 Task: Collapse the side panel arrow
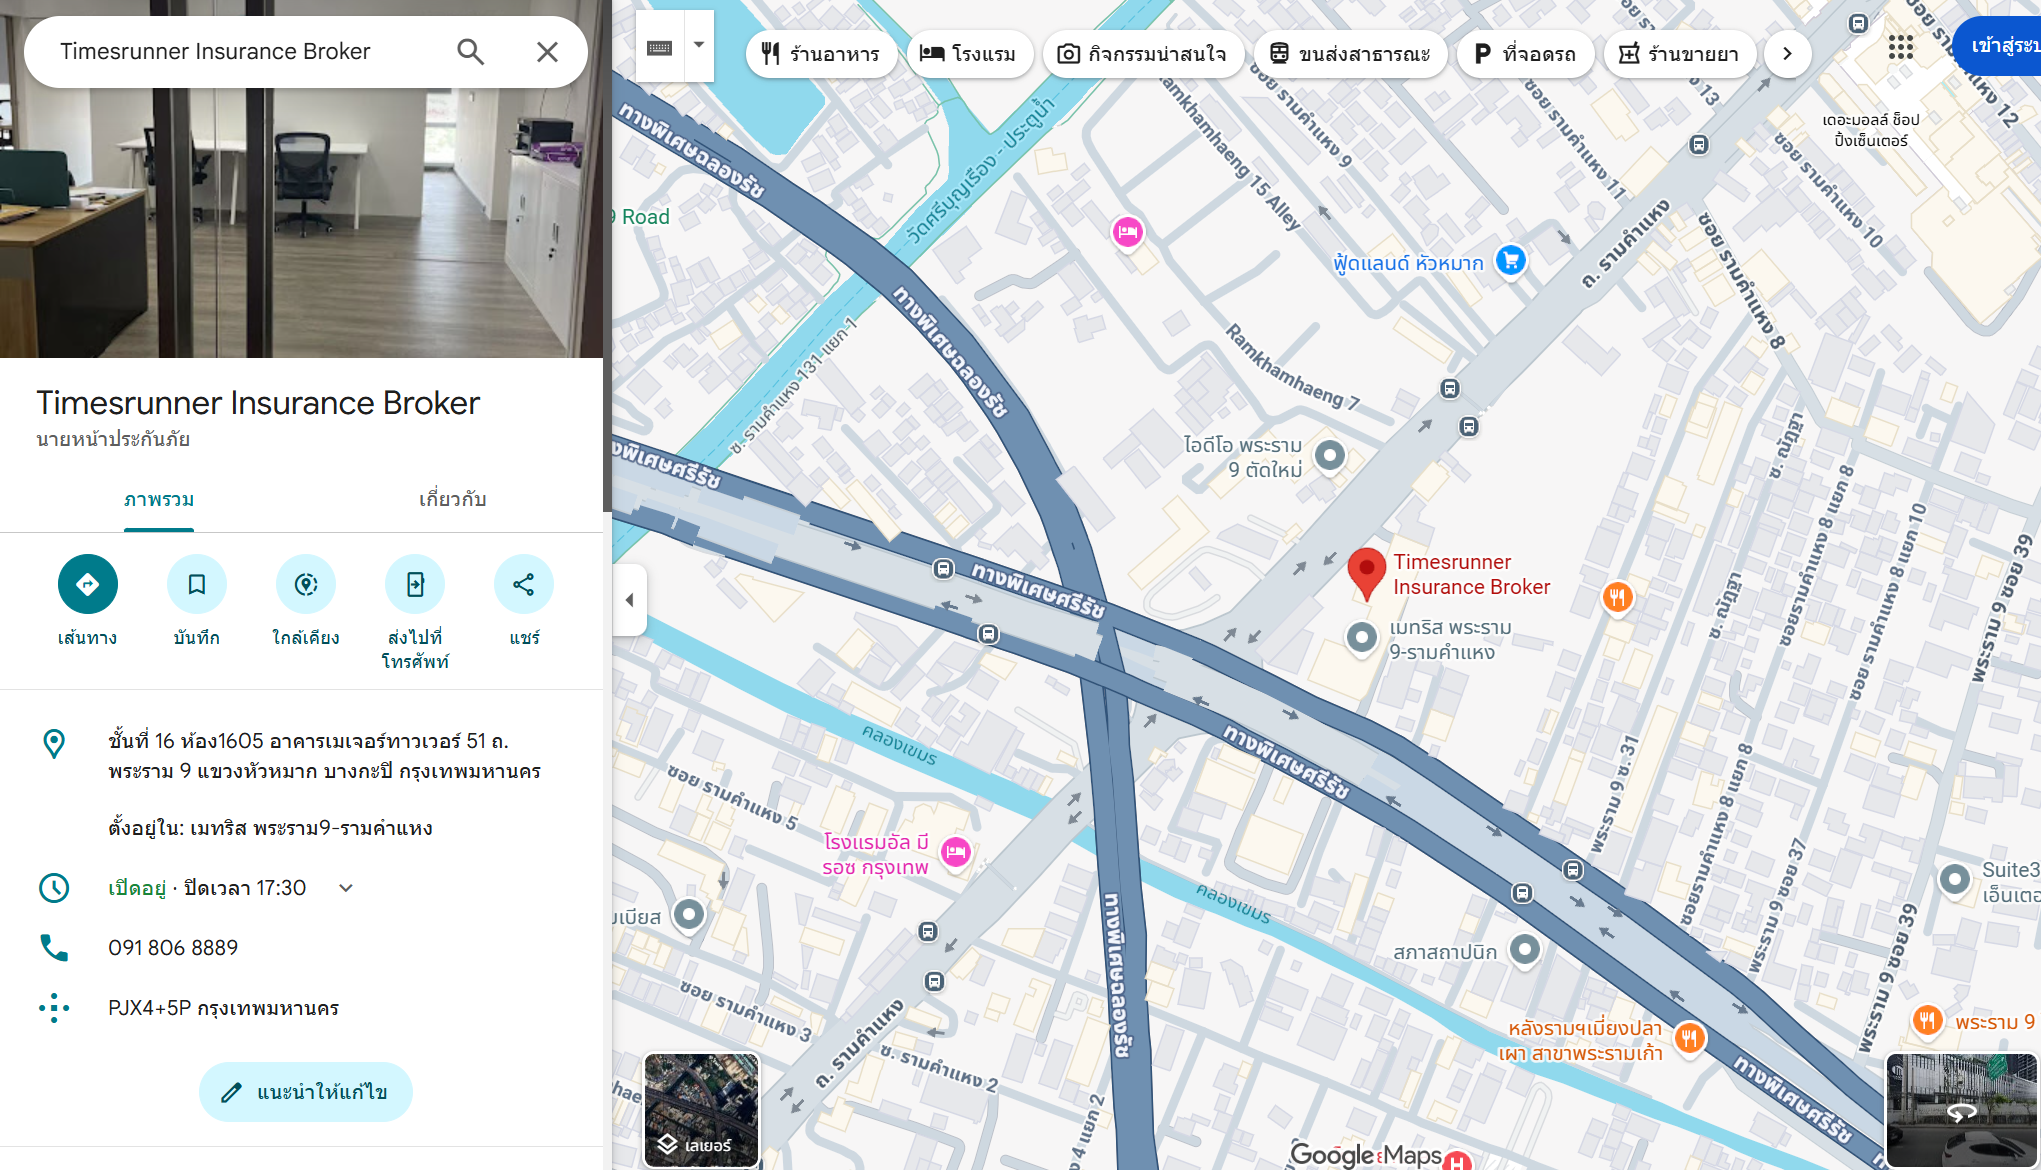tap(629, 600)
